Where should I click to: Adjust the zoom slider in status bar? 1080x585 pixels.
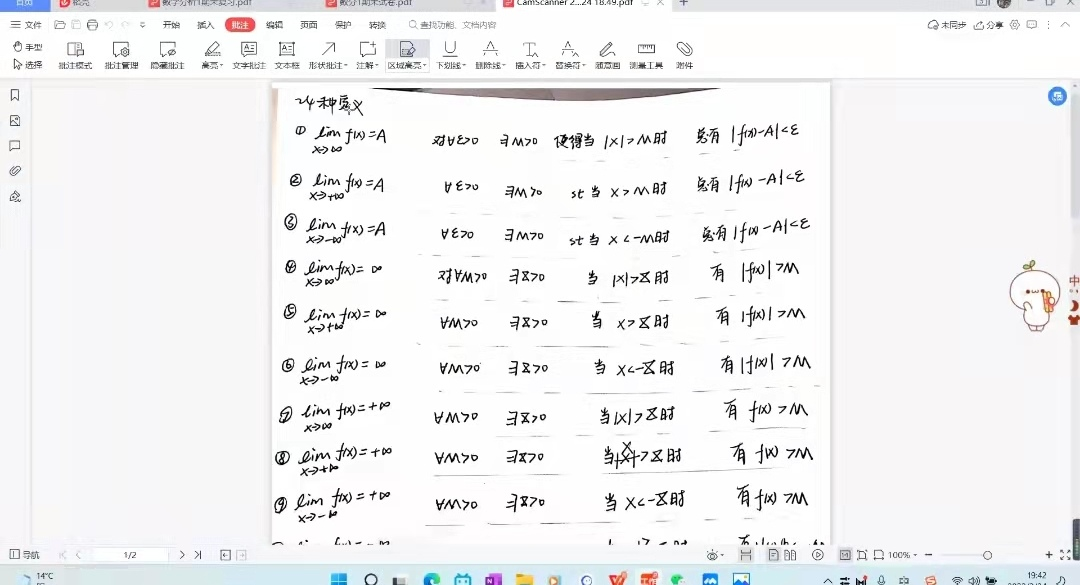[987, 555]
